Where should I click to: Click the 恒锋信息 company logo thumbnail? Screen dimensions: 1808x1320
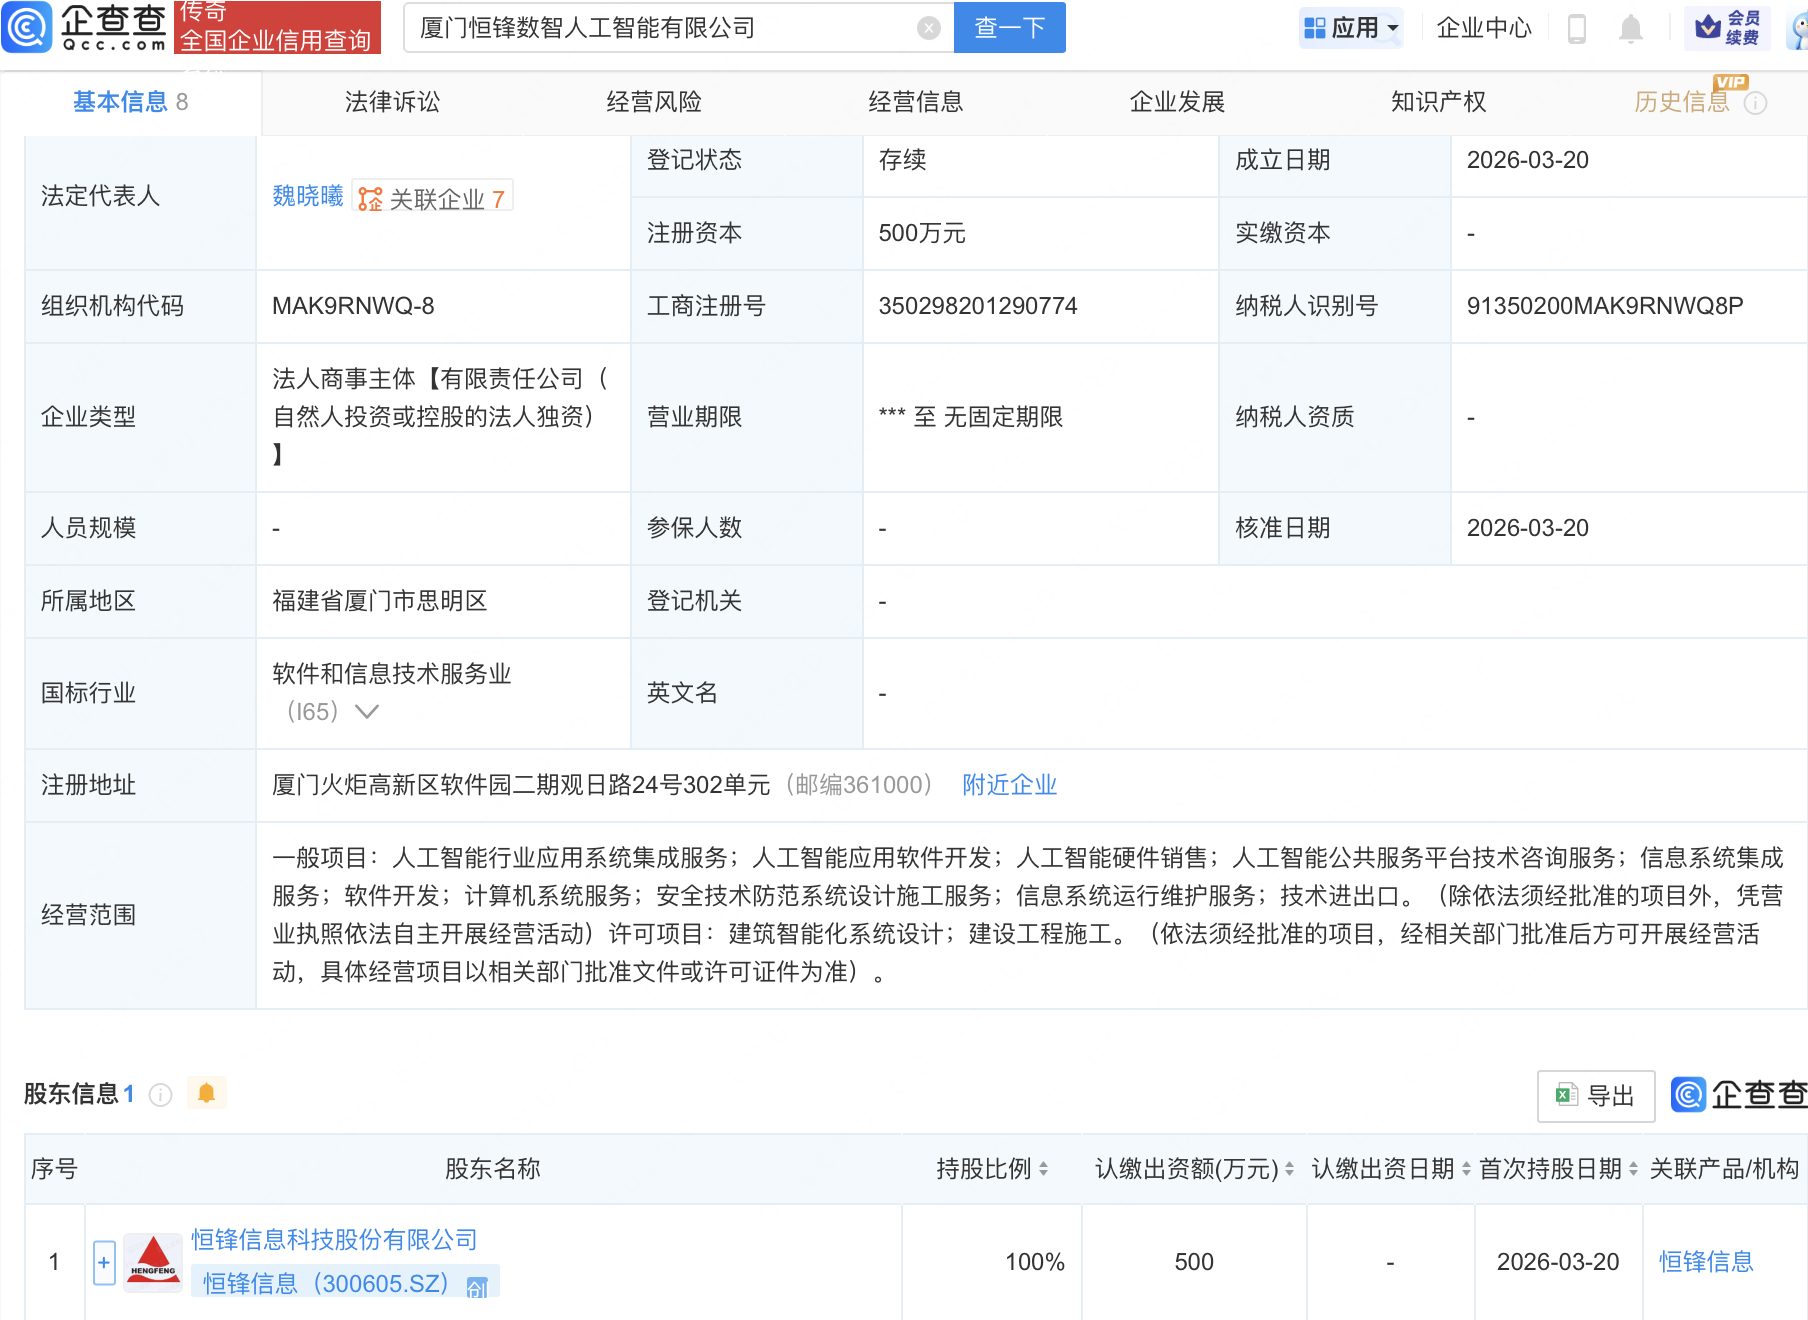[x=153, y=1262]
